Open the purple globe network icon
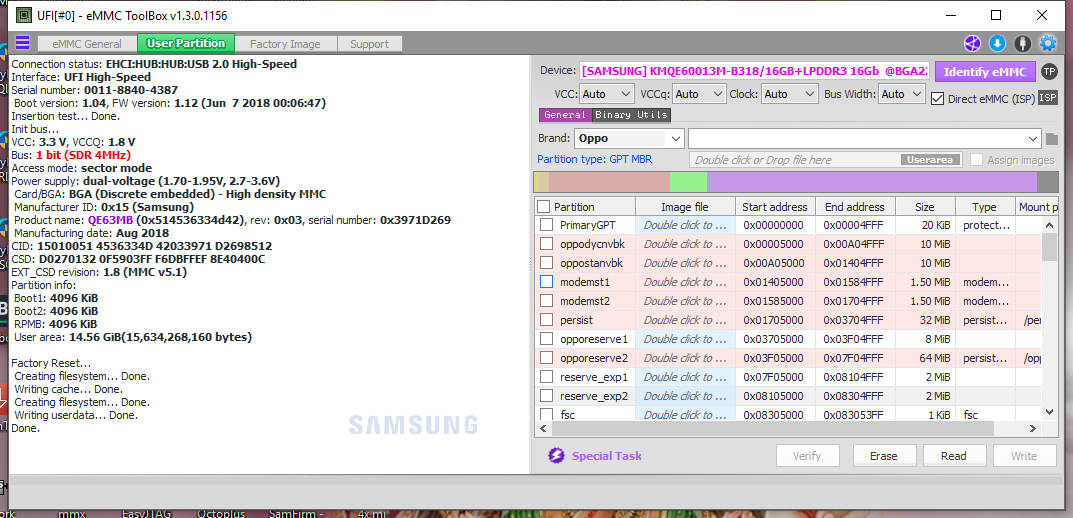 tap(972, 44)
